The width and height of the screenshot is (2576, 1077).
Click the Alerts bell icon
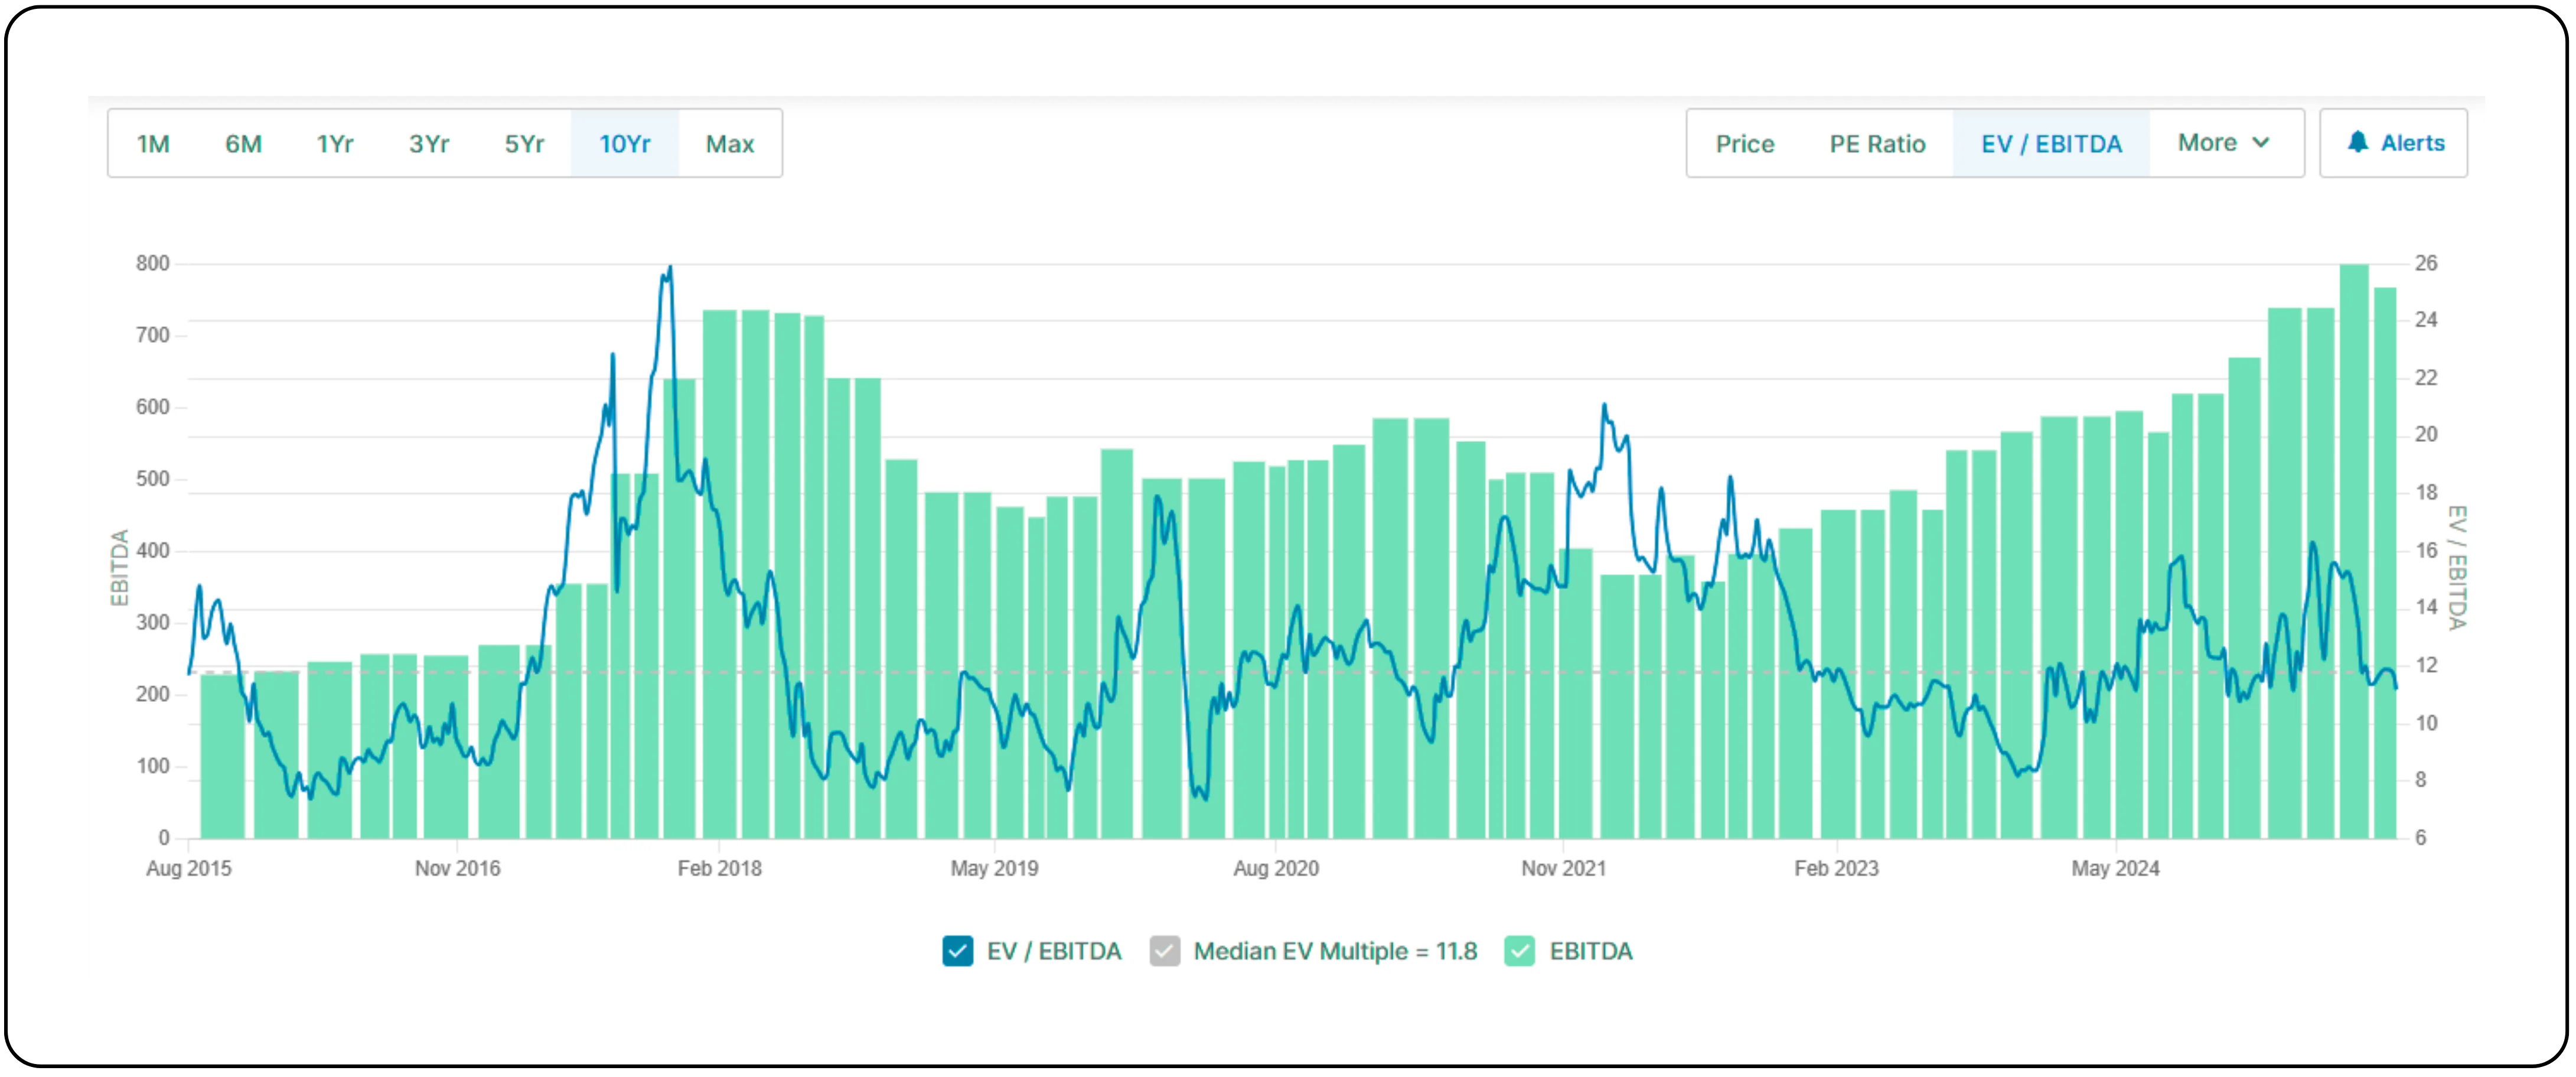pyautogui.click(x=2357, y=143)
